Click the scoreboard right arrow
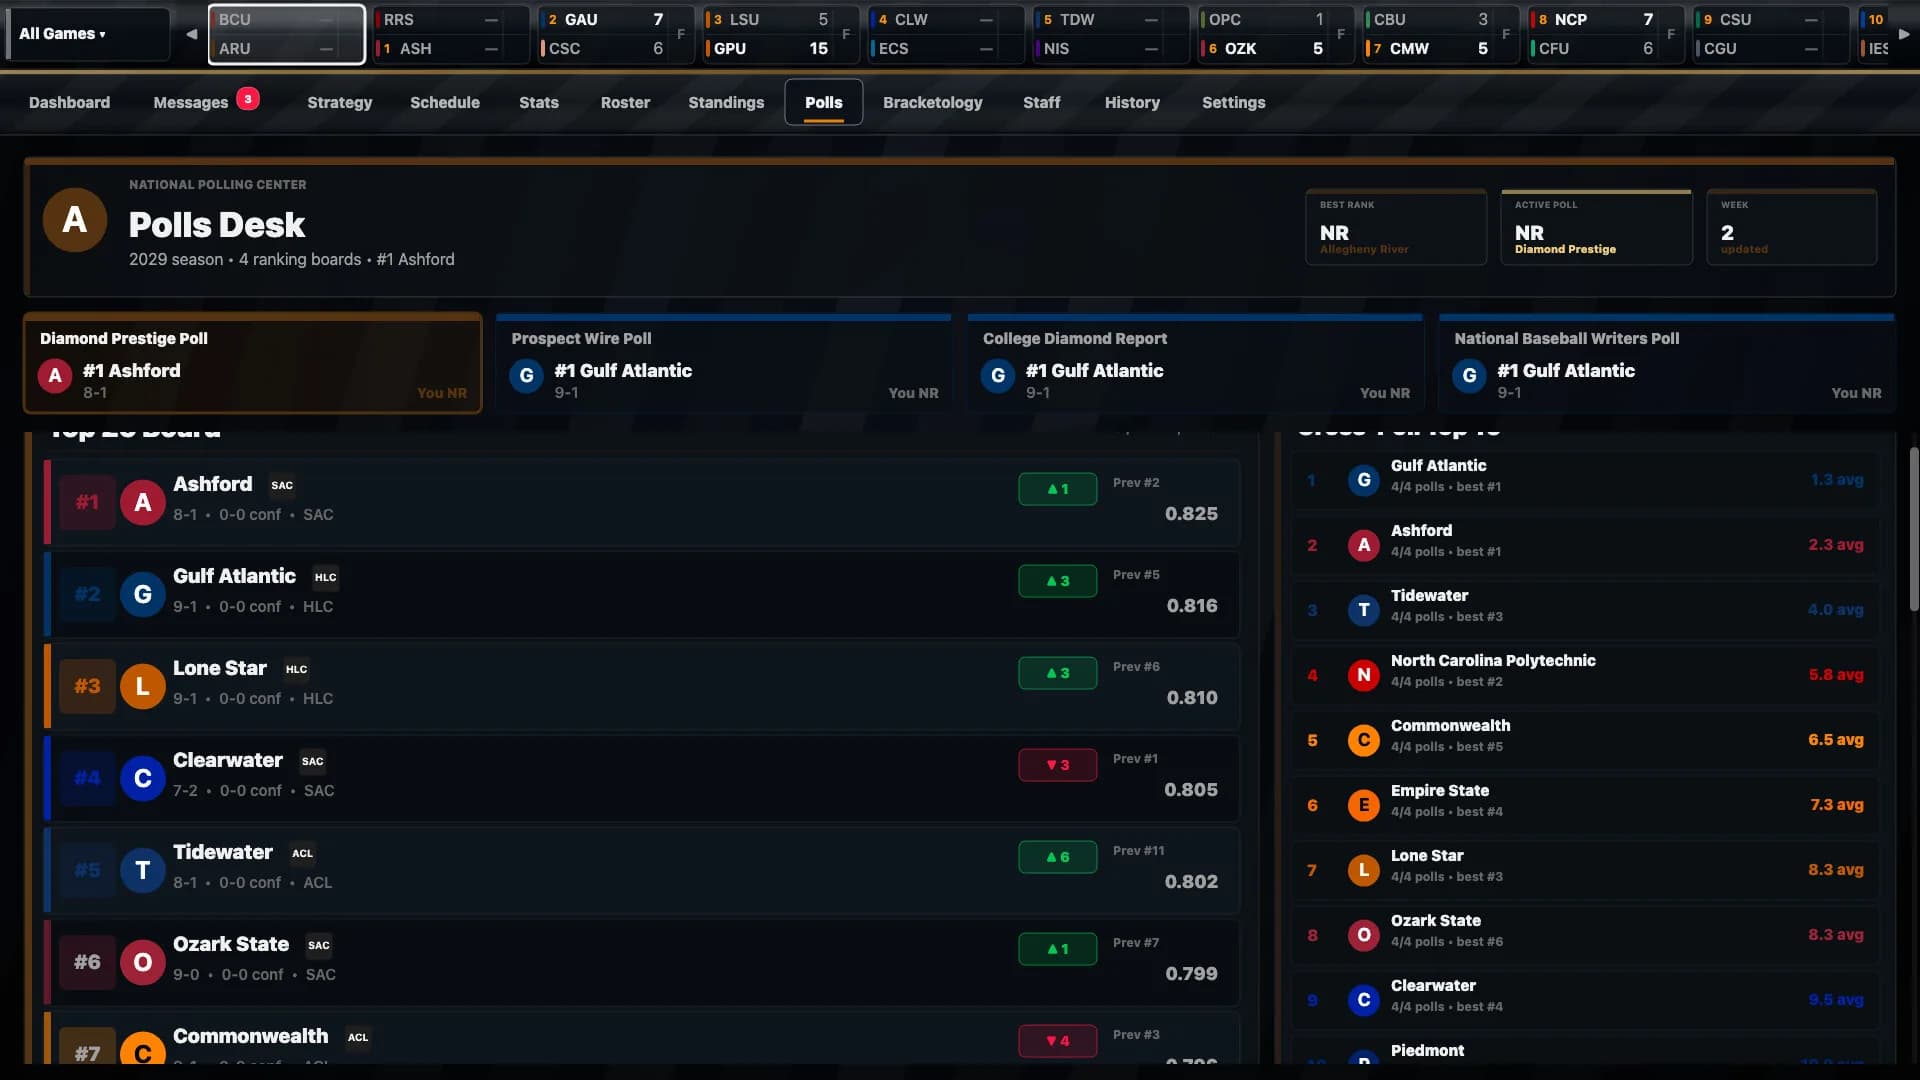This screenshot has height=1080, width=1920. [x=1904, y=34]
